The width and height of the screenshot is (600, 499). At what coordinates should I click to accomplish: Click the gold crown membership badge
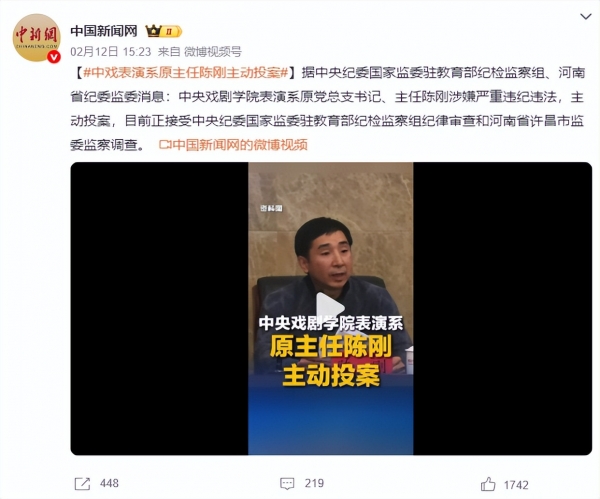pos(163,31)
